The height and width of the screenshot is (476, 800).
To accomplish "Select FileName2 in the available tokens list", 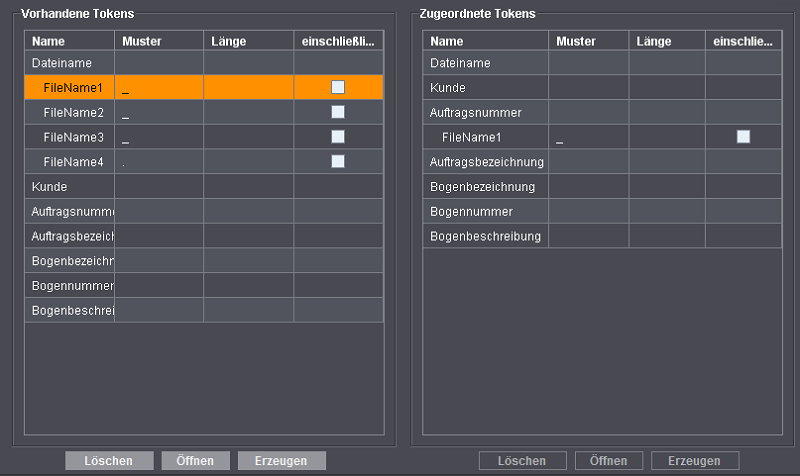I will tap(73, 113).
